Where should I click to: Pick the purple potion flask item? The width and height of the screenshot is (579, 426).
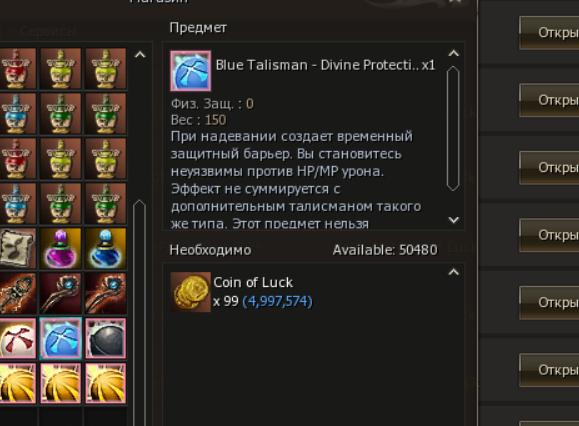61,248
